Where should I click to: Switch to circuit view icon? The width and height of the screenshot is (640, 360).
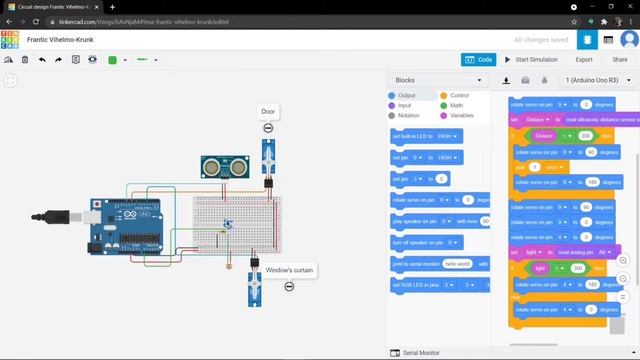(587, 40)
